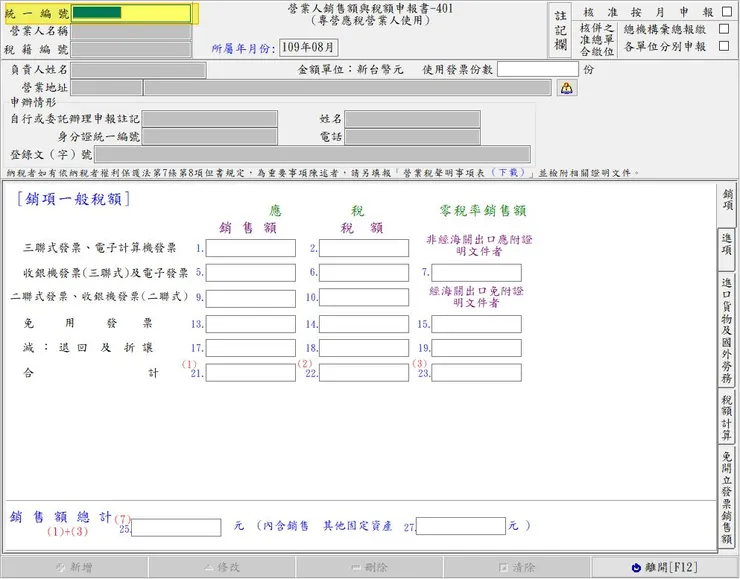Click field 9 duplicate invoice sales amount
This screenshot has width=740, height=579.
click(x=251, y=298)
